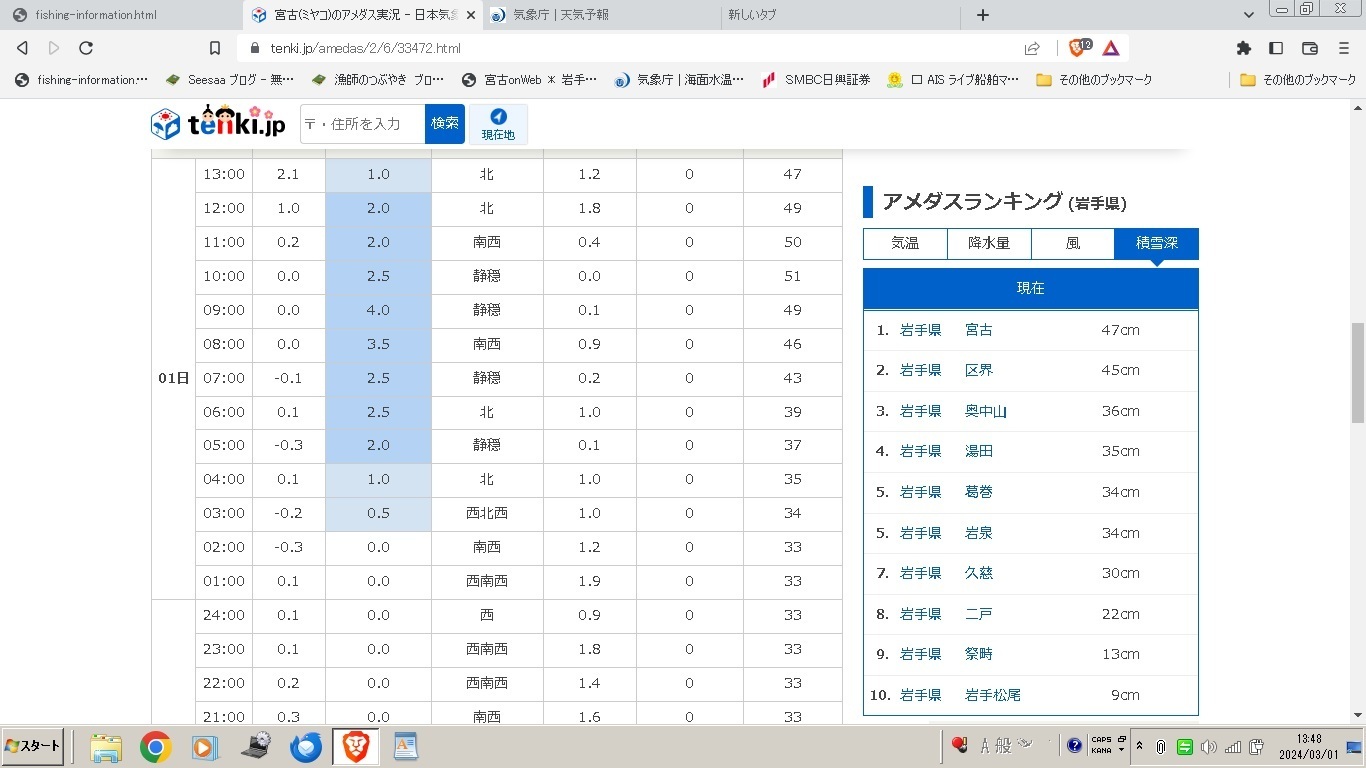This screenshot has width=1366, height=768.
Task: Select the 気温 ranking tab
Action: click(x=905, y=243)
